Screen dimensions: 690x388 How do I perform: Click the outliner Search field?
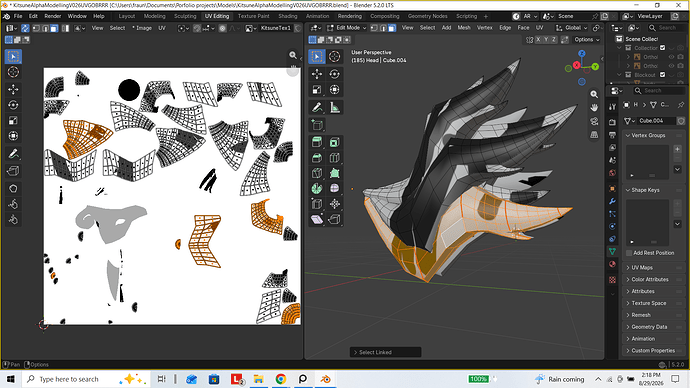tap(667, 28)
